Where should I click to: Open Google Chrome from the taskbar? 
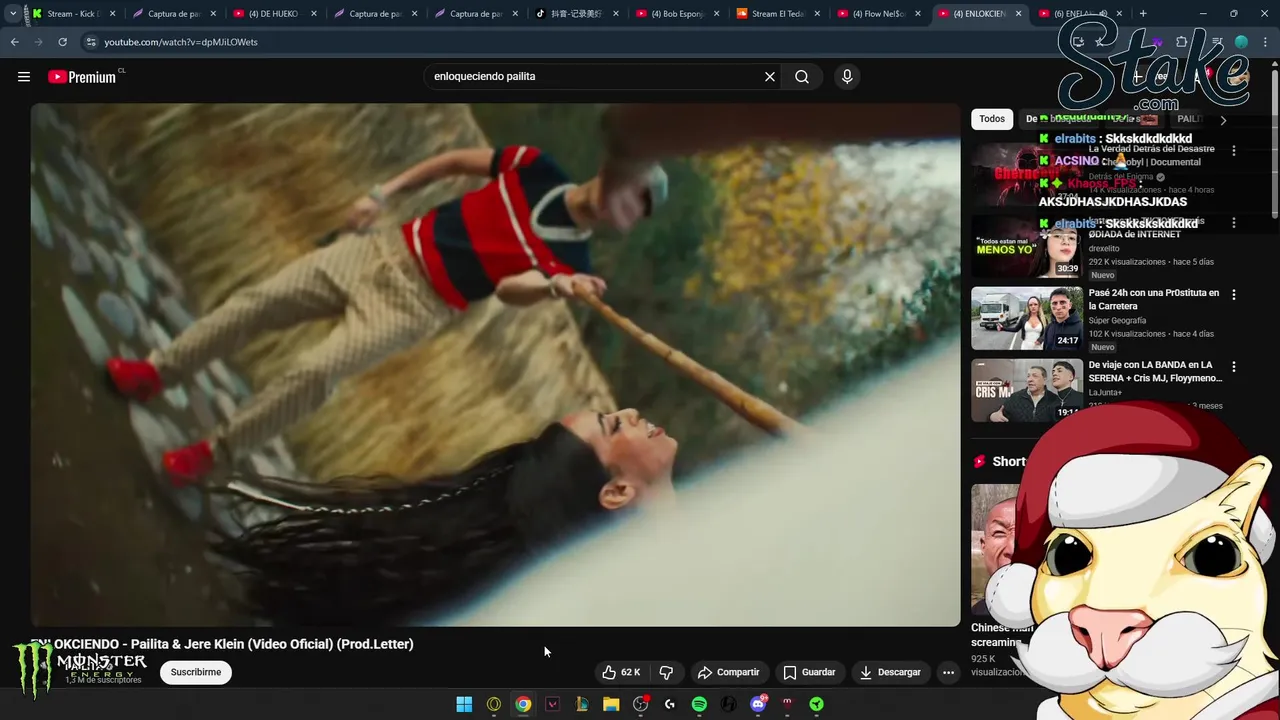click(x=523, y=705)
